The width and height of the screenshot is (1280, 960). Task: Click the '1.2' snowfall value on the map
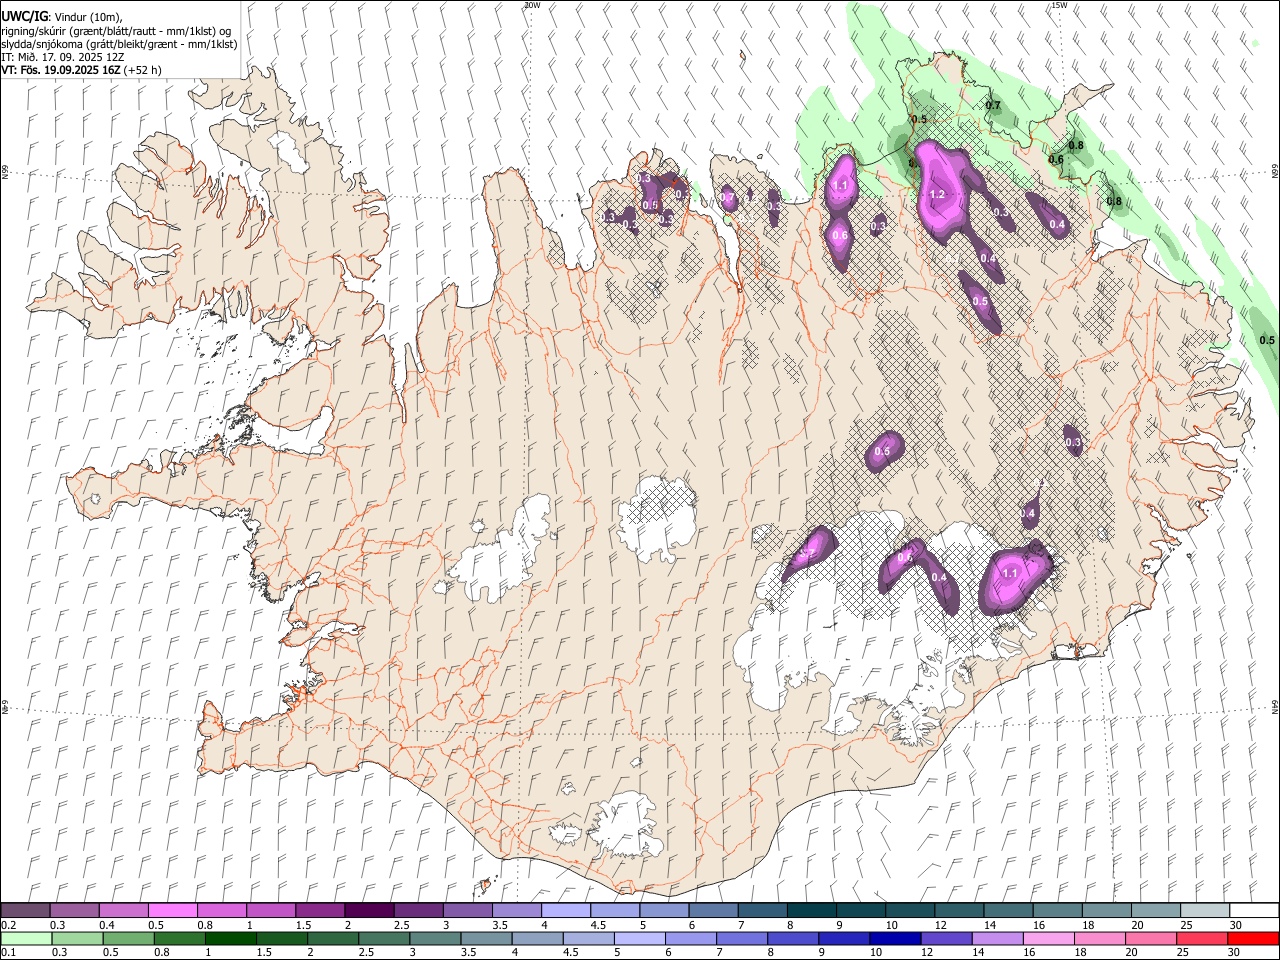(937, 195)
